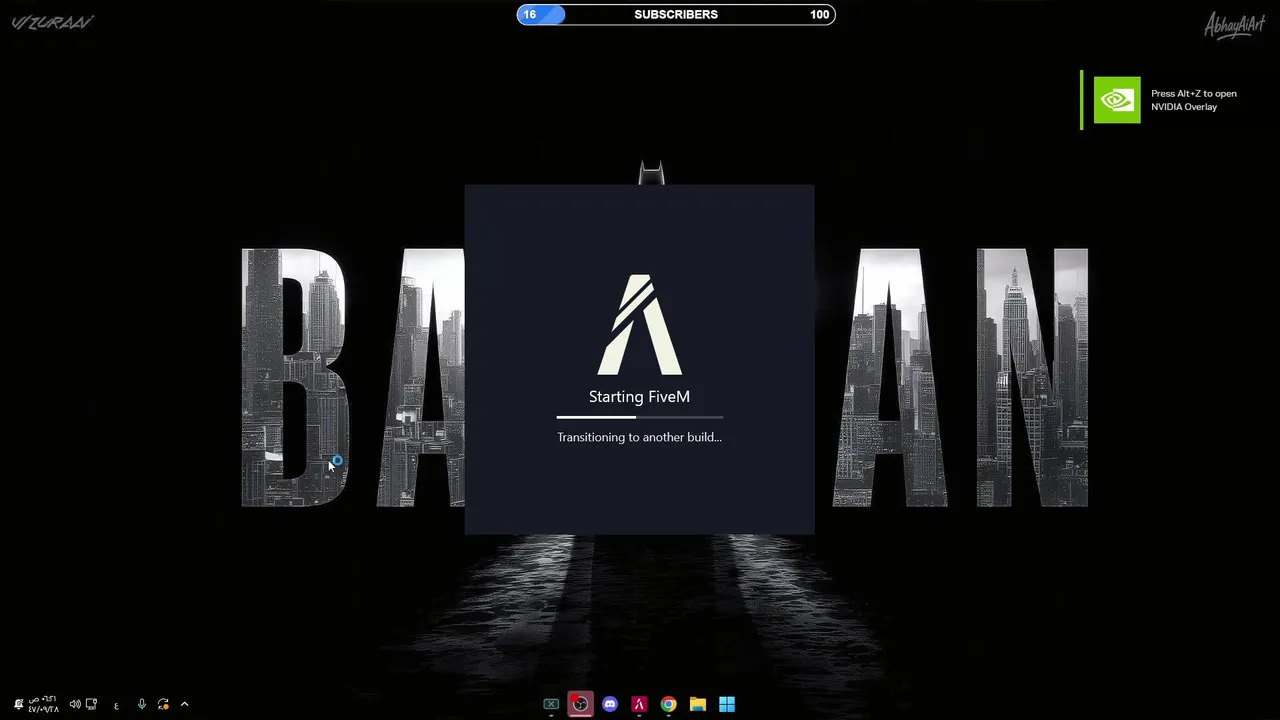Click the NVIDIA overlay notification logo
Viewport: 1280px width, 720px height.
click(1117, 100)
